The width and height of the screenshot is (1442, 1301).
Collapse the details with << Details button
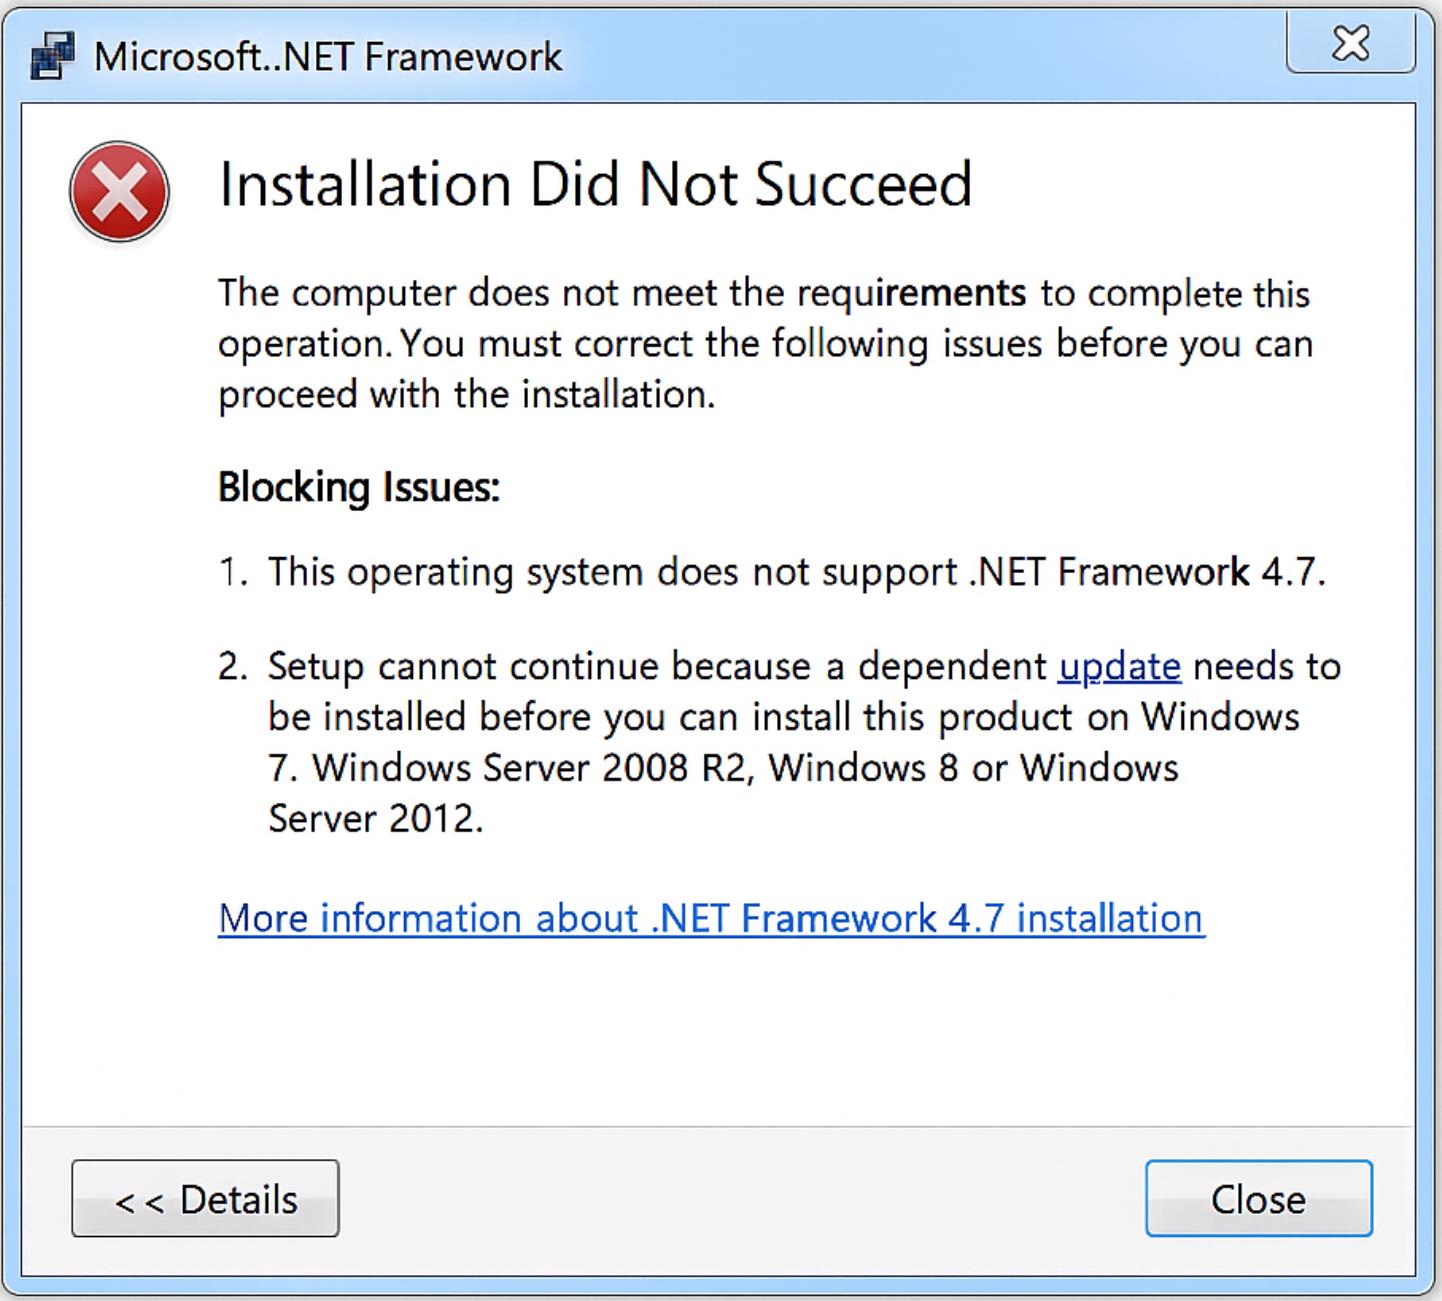coord(205,1198)
